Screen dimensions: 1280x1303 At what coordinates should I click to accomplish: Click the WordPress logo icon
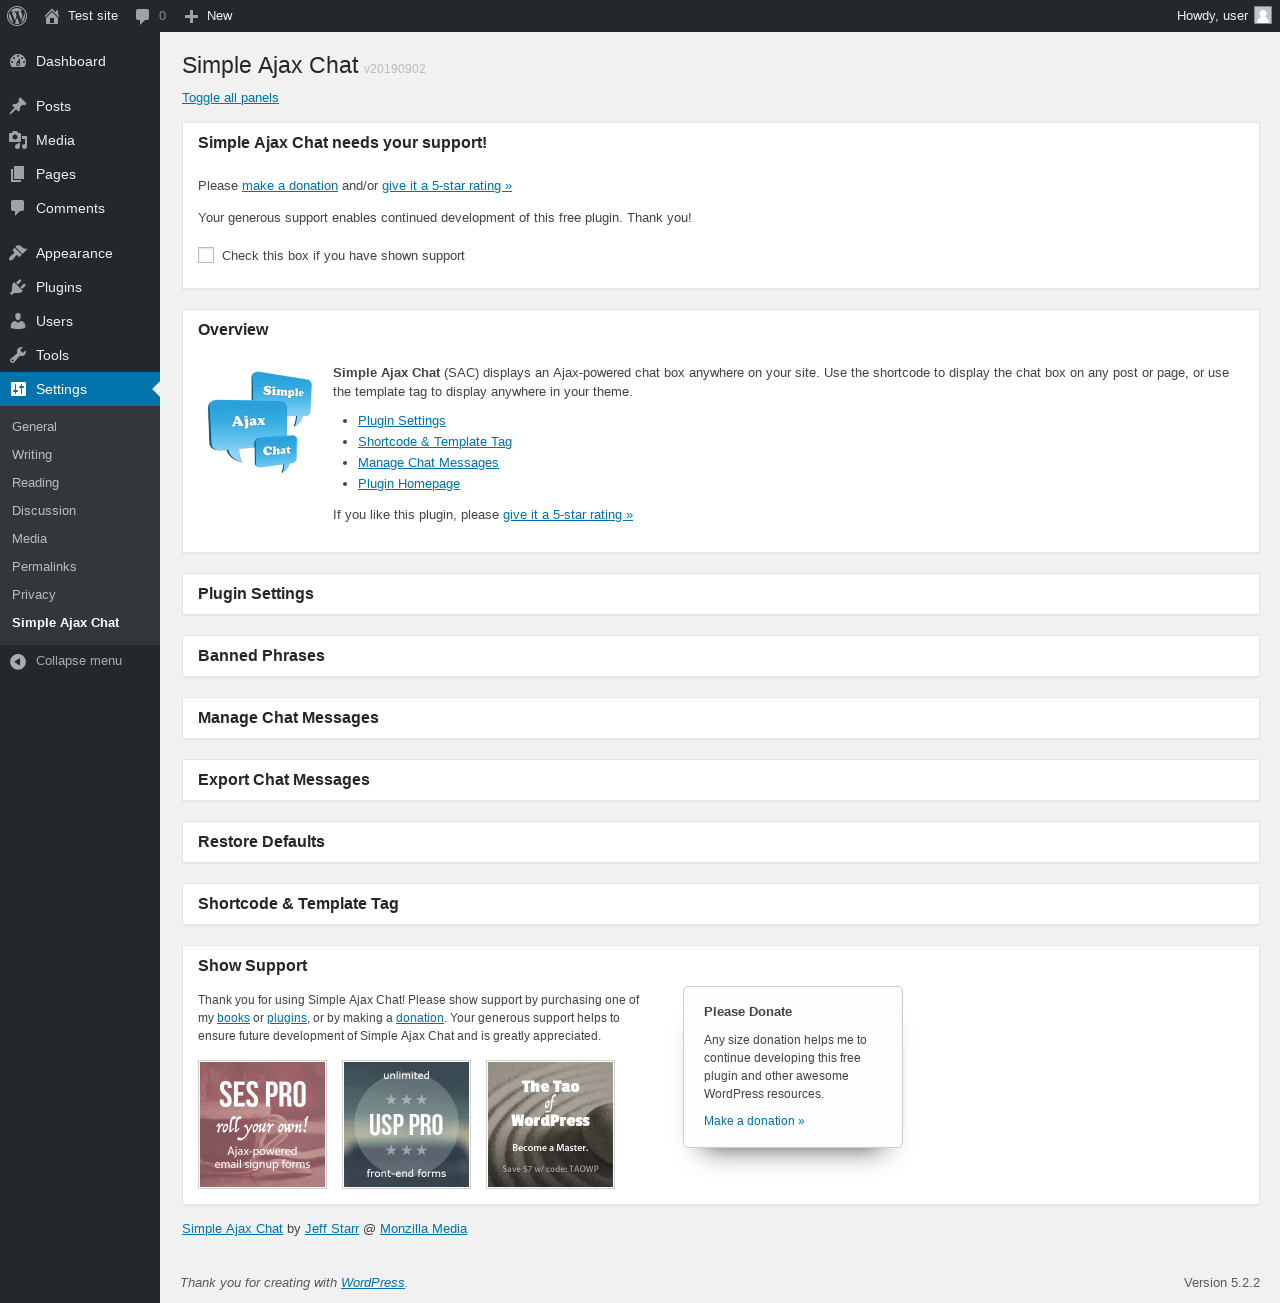click(x=17, y=16)
